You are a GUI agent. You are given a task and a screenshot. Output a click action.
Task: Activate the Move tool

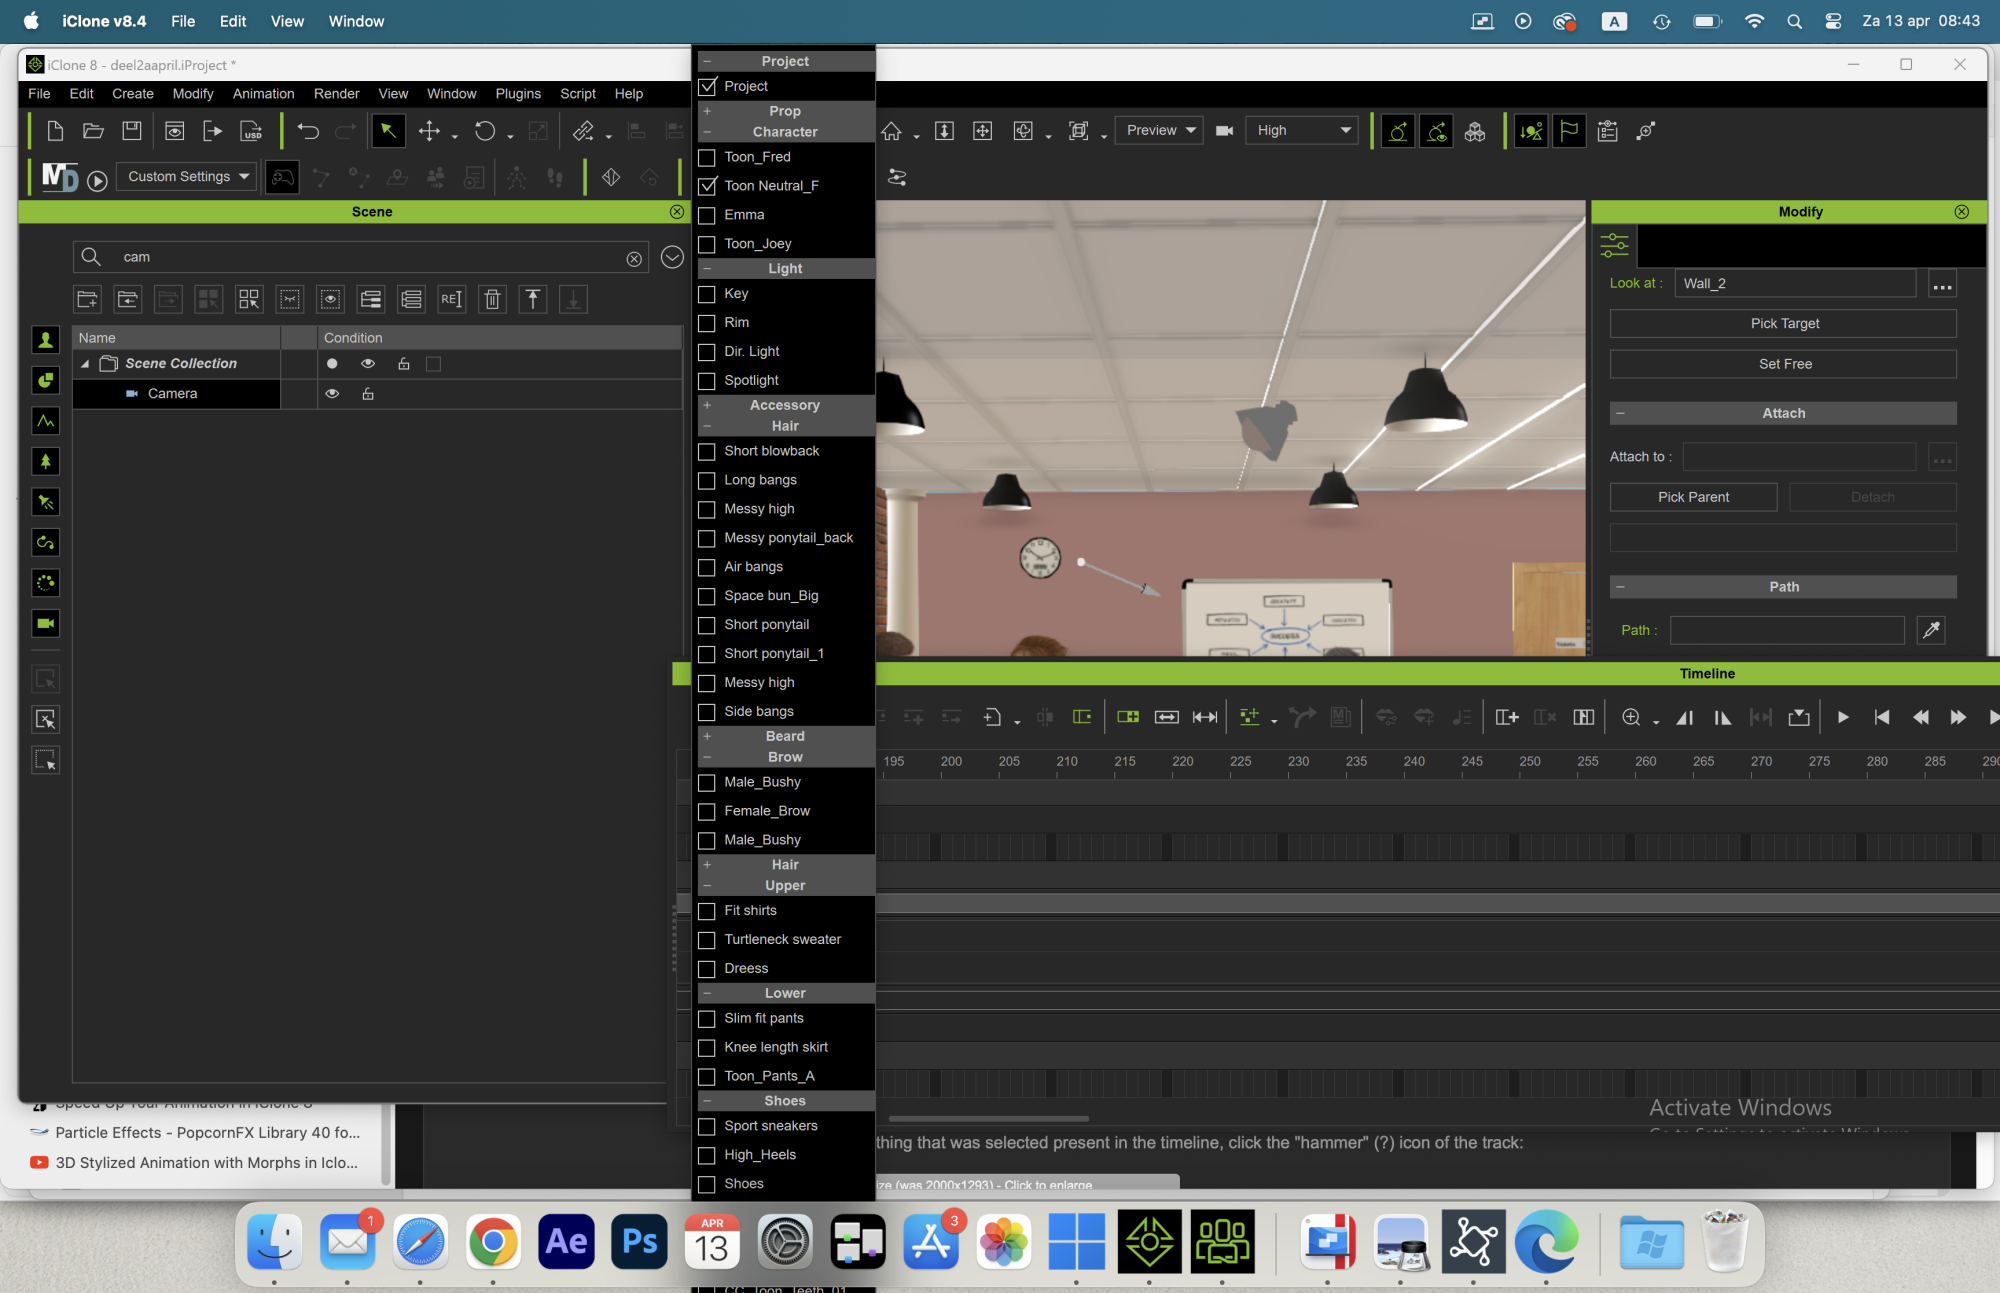(429, 131)
